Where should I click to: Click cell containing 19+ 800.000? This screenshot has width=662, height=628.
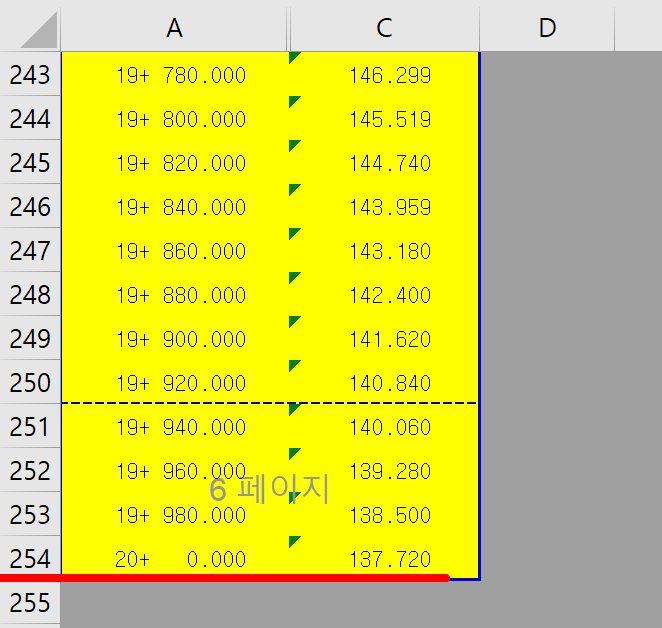click(x=175, y=118)
